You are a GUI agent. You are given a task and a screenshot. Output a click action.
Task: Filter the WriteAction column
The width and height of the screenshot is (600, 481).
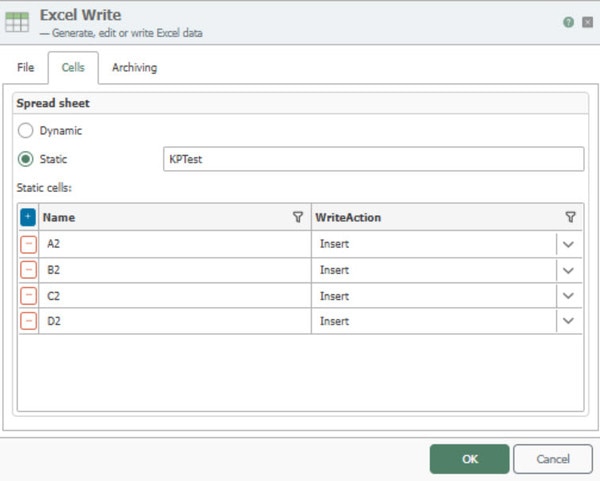point(570,217)
